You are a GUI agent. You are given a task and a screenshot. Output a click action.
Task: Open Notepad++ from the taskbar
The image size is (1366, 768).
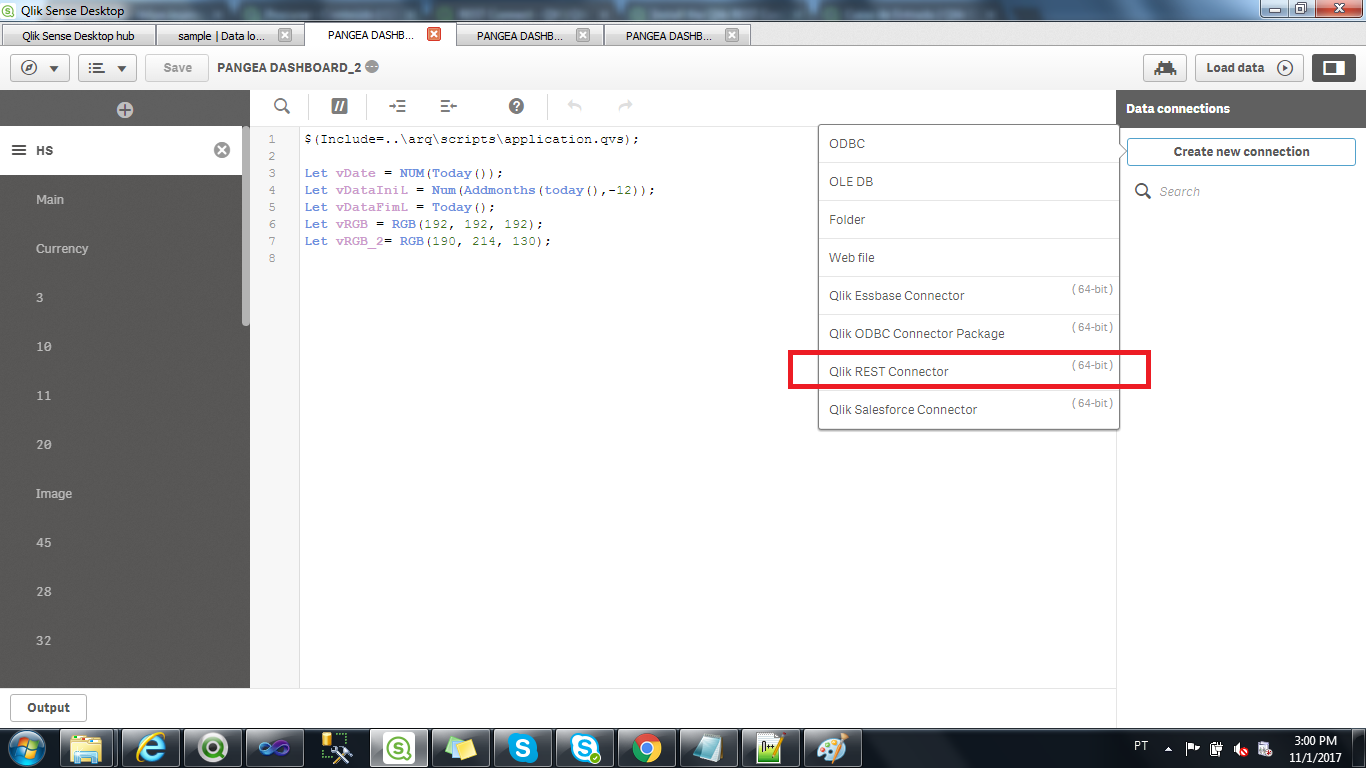(771, 748)
